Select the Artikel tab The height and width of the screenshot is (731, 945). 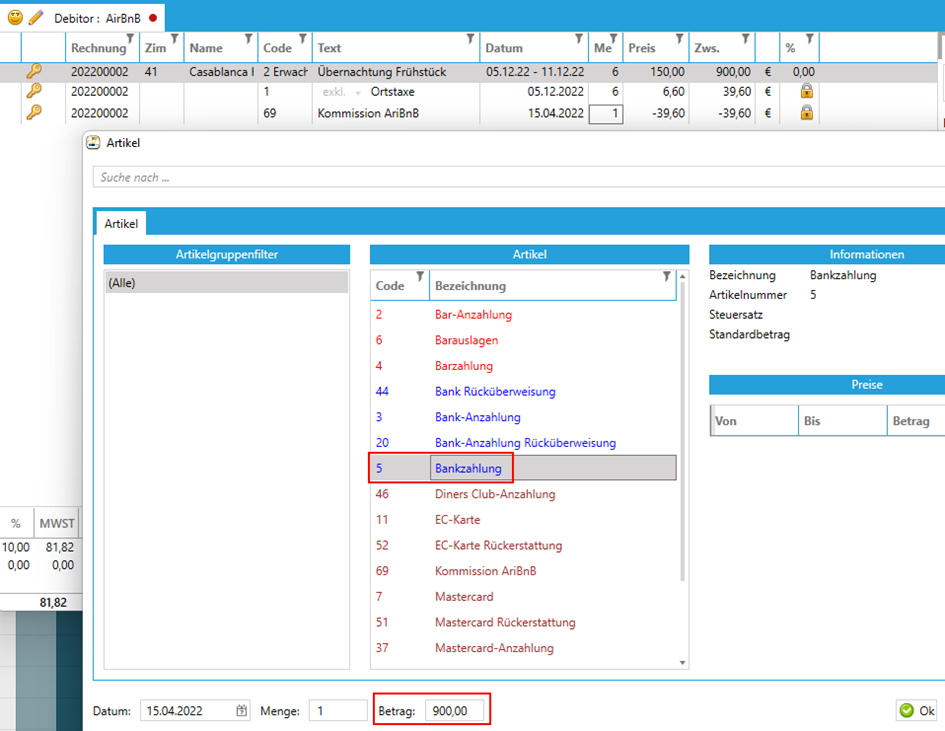click(x=121, y=223)
